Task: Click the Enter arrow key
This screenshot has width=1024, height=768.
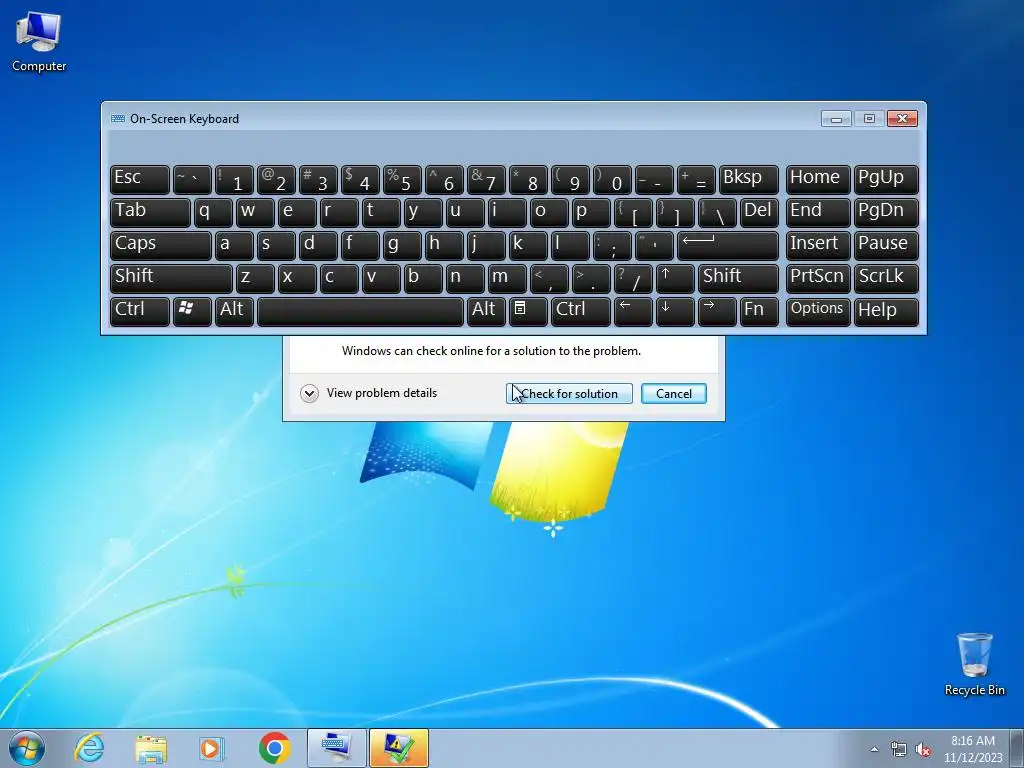Action: (x=728, y=245)
